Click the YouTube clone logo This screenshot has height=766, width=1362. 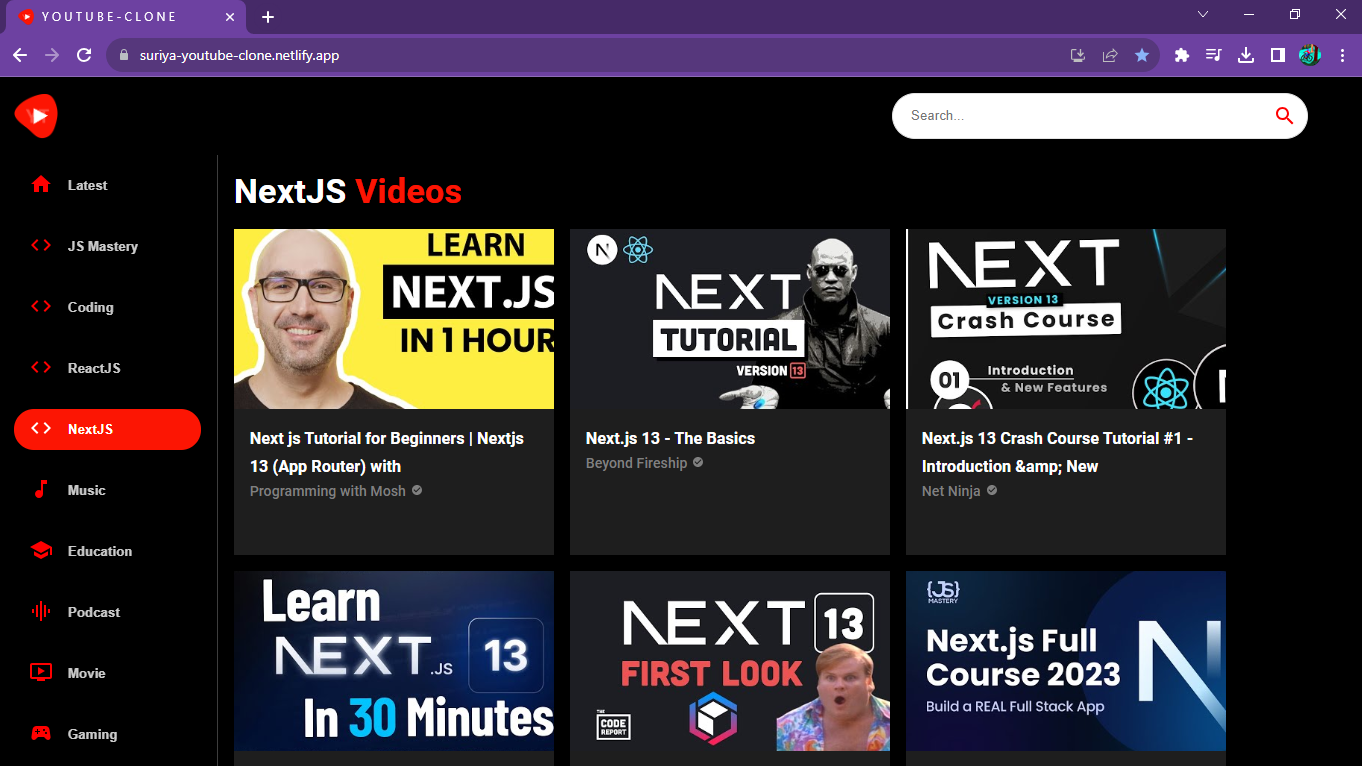pyautogui.click(x=37, y=116)
